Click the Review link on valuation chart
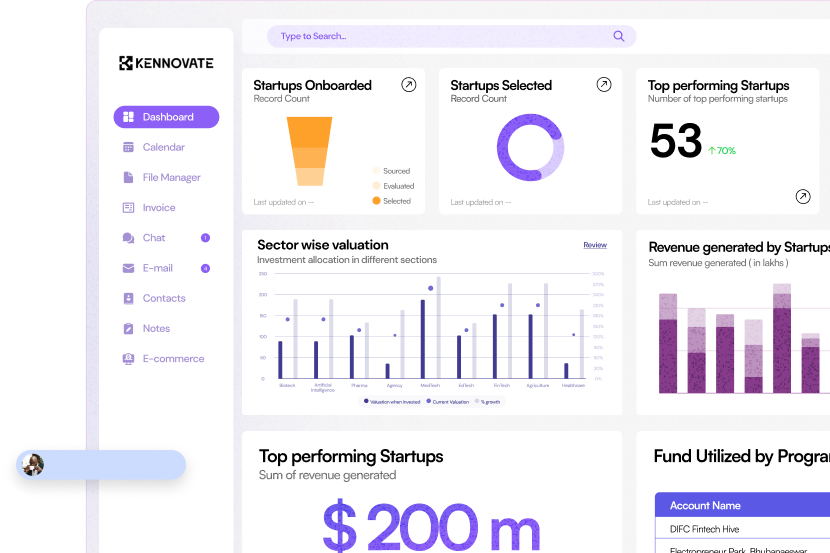The image size is (830, 553). point(595,245)
